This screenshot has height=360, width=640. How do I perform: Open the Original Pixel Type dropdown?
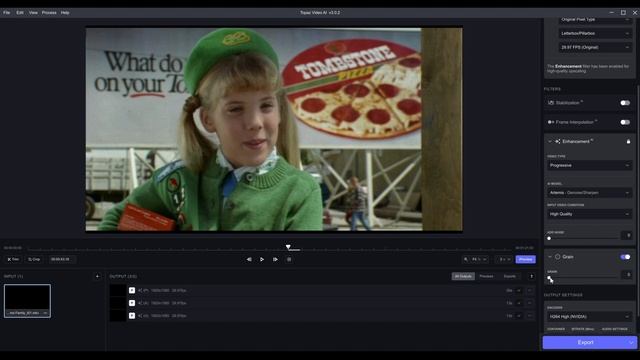595,20
